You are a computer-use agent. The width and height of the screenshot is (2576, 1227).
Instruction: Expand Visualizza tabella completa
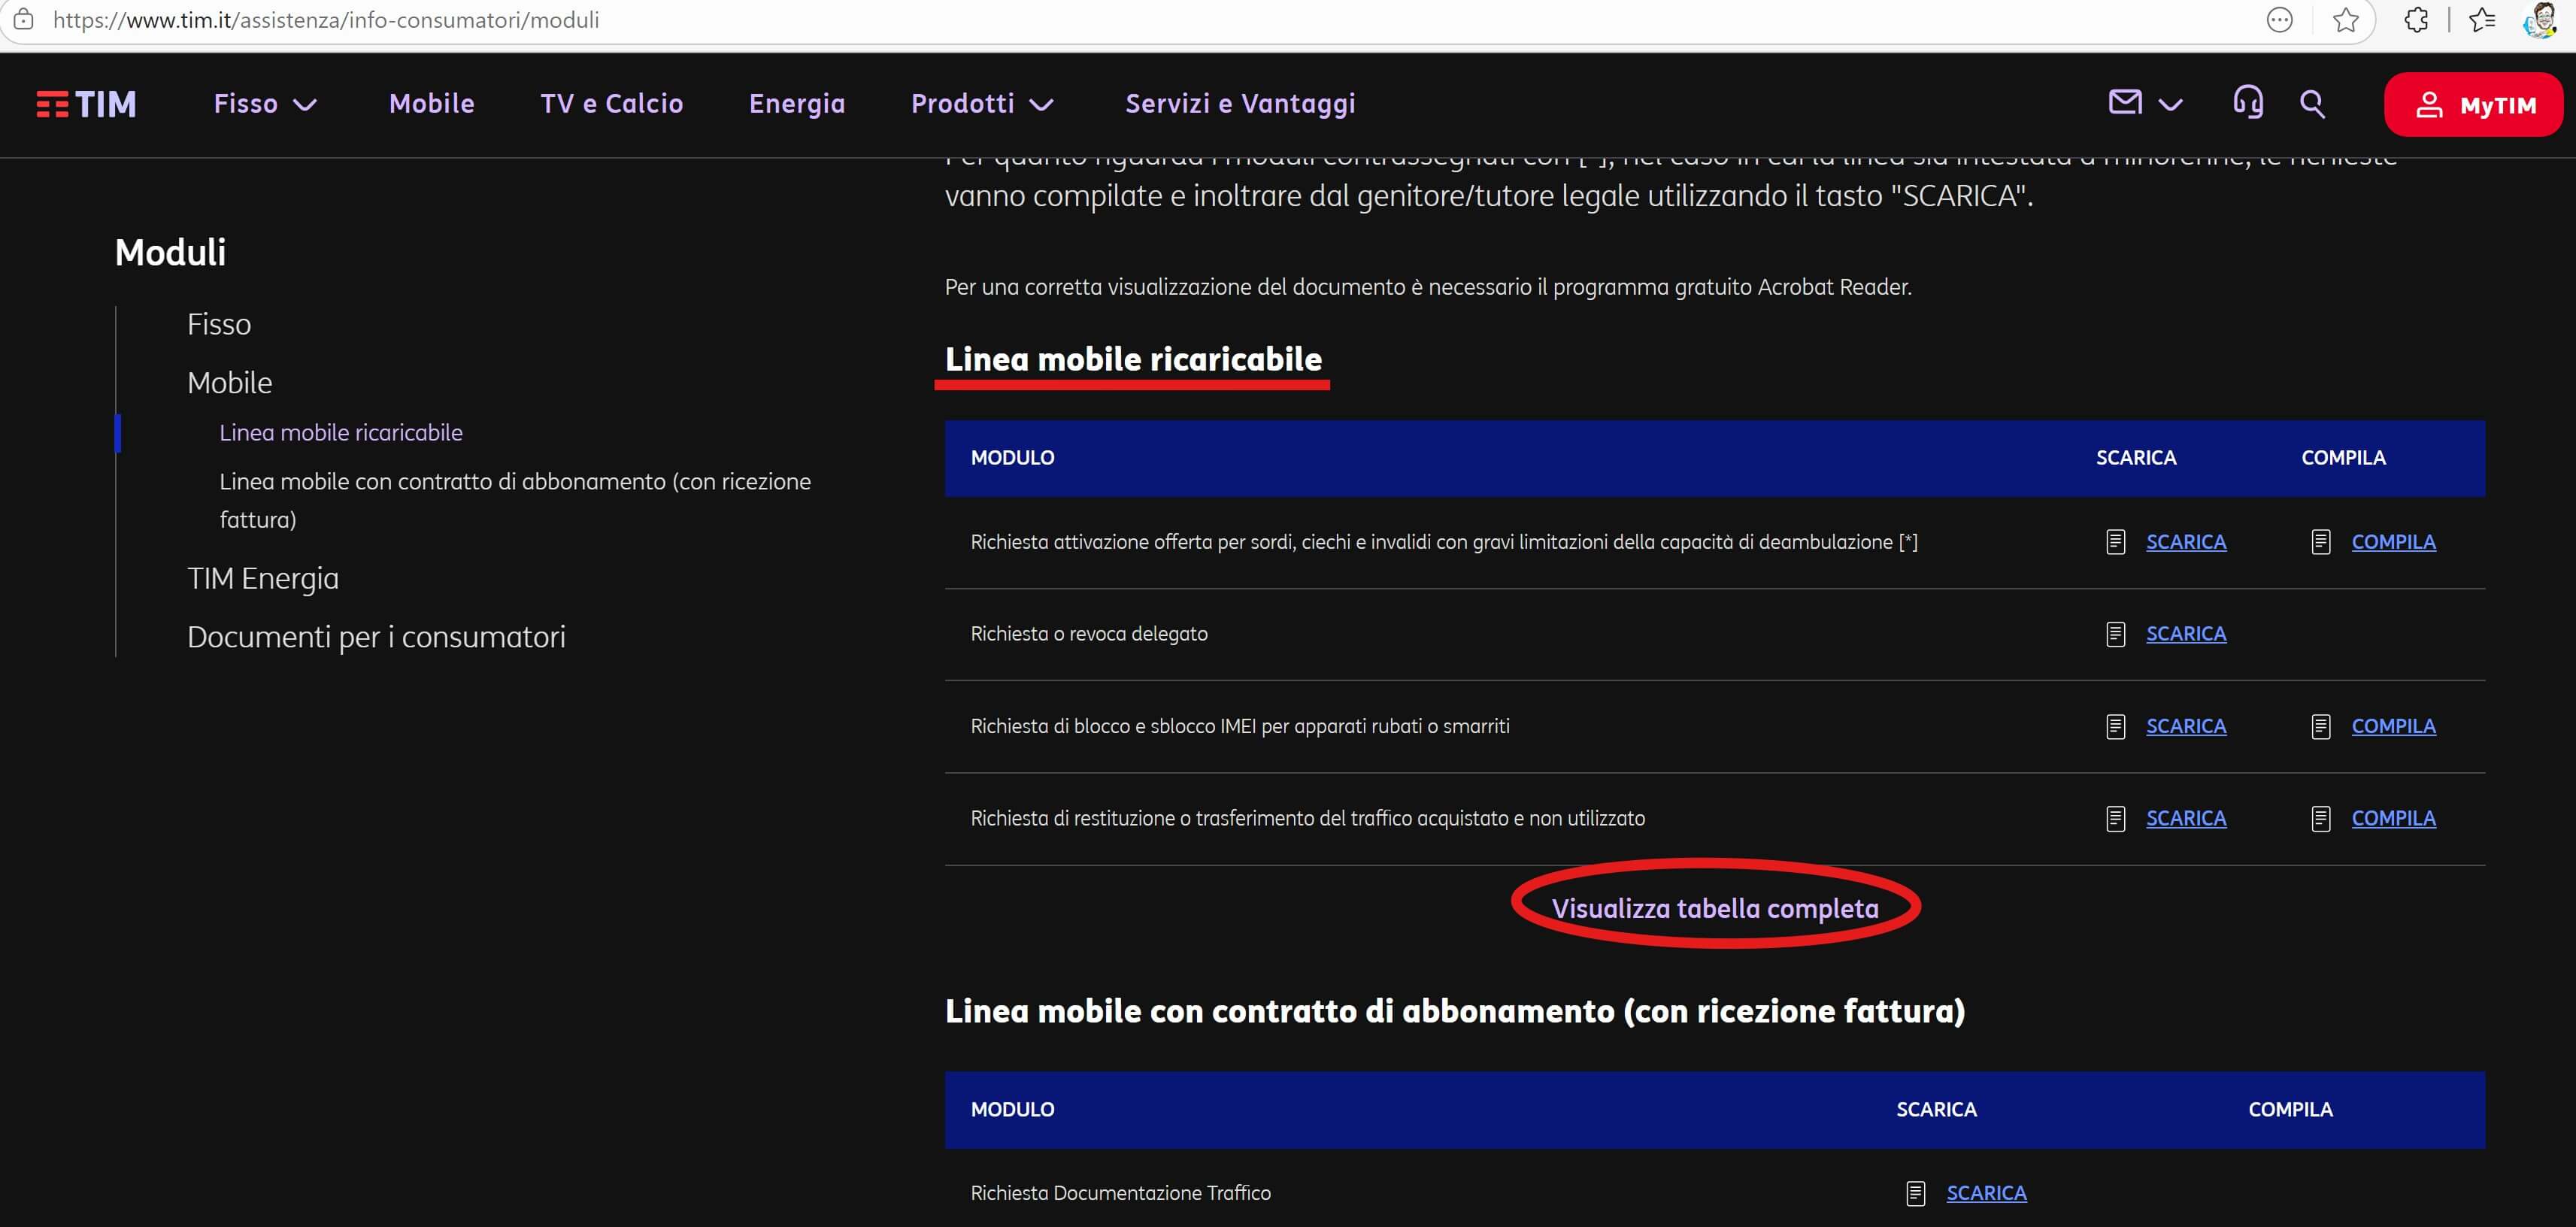click(1714, 908)
